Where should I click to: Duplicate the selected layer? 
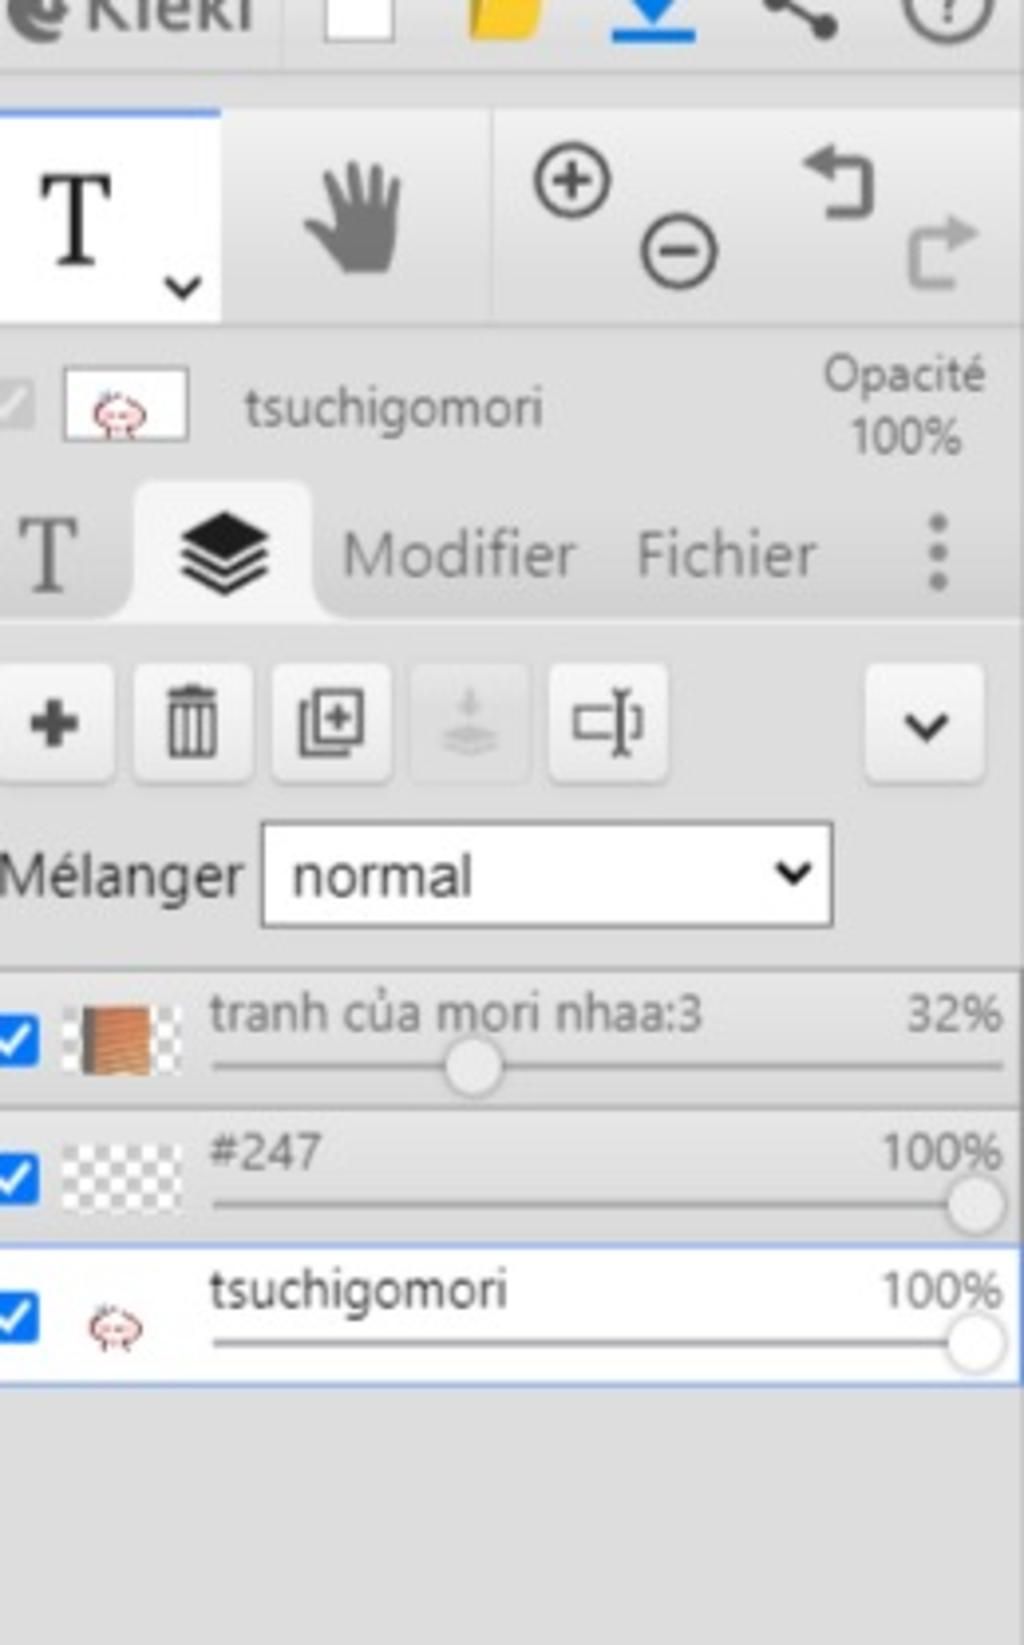pos(331,723)
